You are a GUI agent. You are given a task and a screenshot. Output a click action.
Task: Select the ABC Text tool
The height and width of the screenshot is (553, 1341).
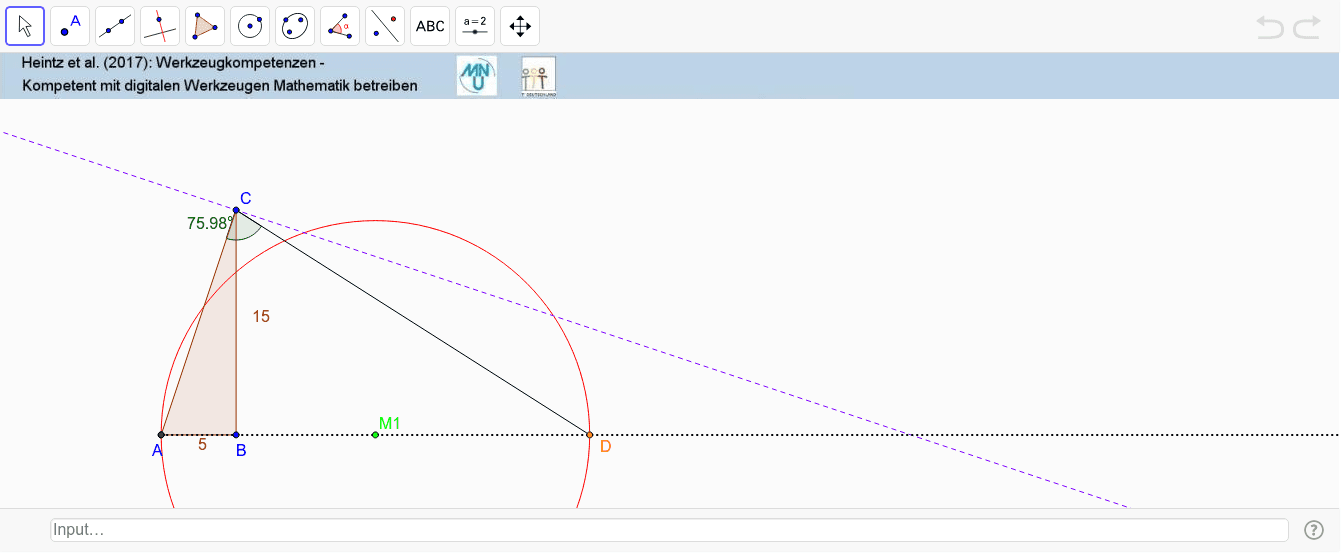coord(430,26)
